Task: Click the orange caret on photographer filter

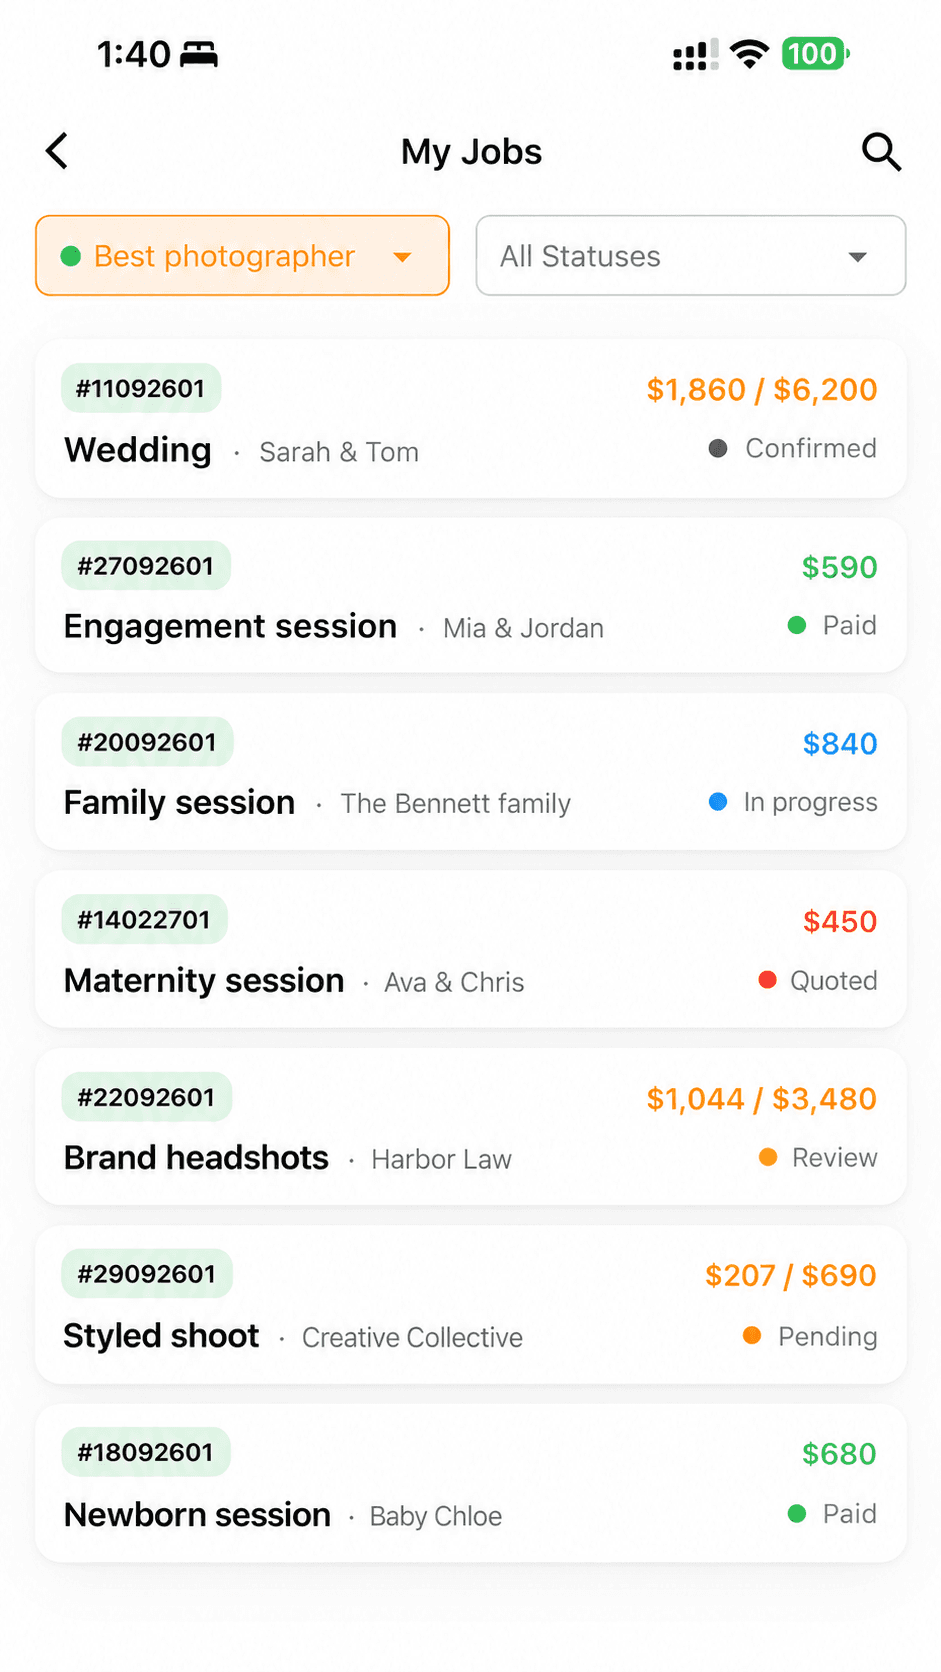Action: click(x=402, y=257)
